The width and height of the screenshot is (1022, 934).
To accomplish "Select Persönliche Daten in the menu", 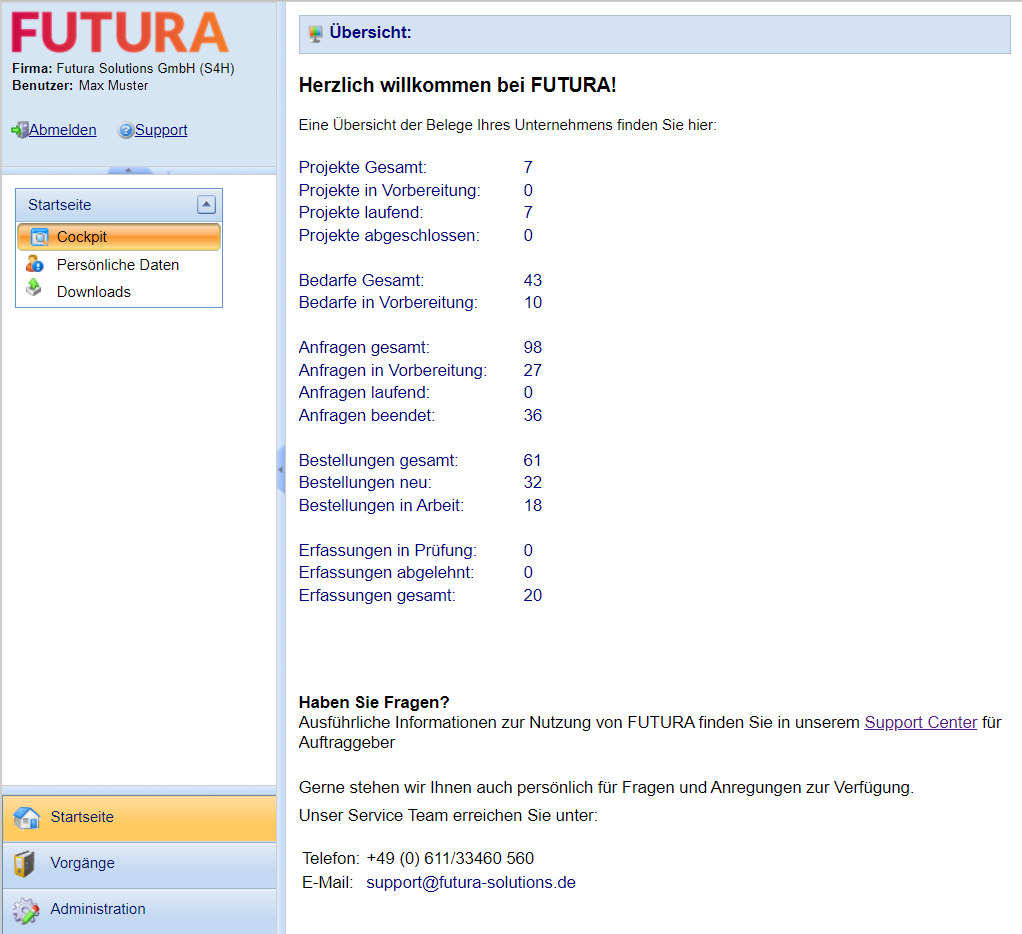I will (118, 265).
